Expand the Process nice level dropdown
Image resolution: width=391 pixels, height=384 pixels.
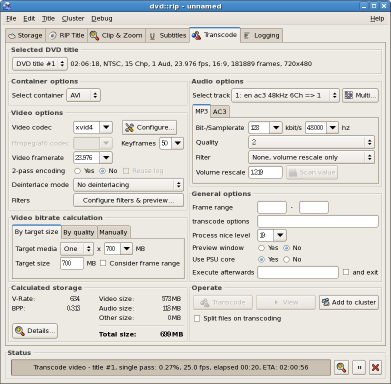(280, 235)
